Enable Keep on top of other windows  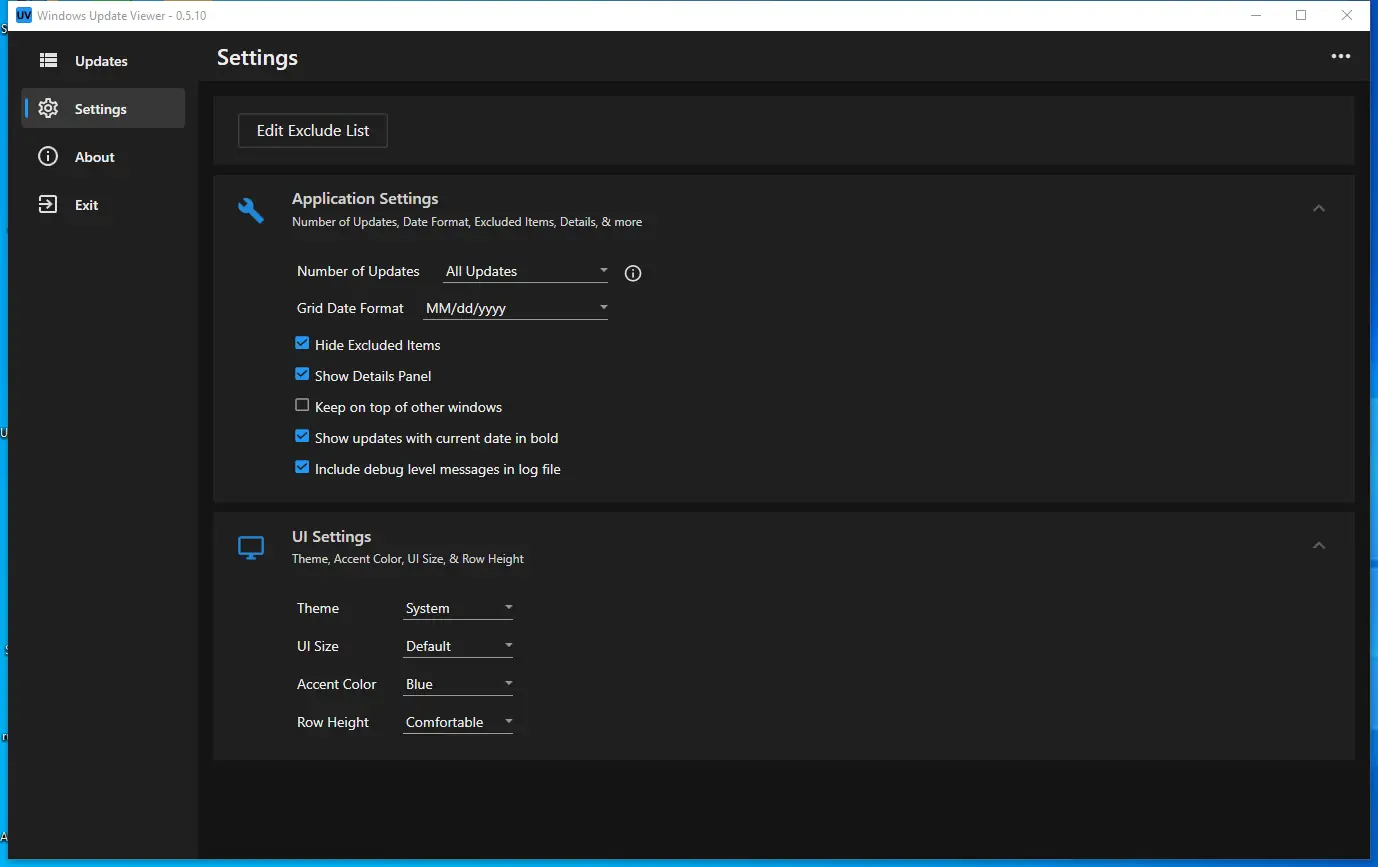click(x=302, y=405)
